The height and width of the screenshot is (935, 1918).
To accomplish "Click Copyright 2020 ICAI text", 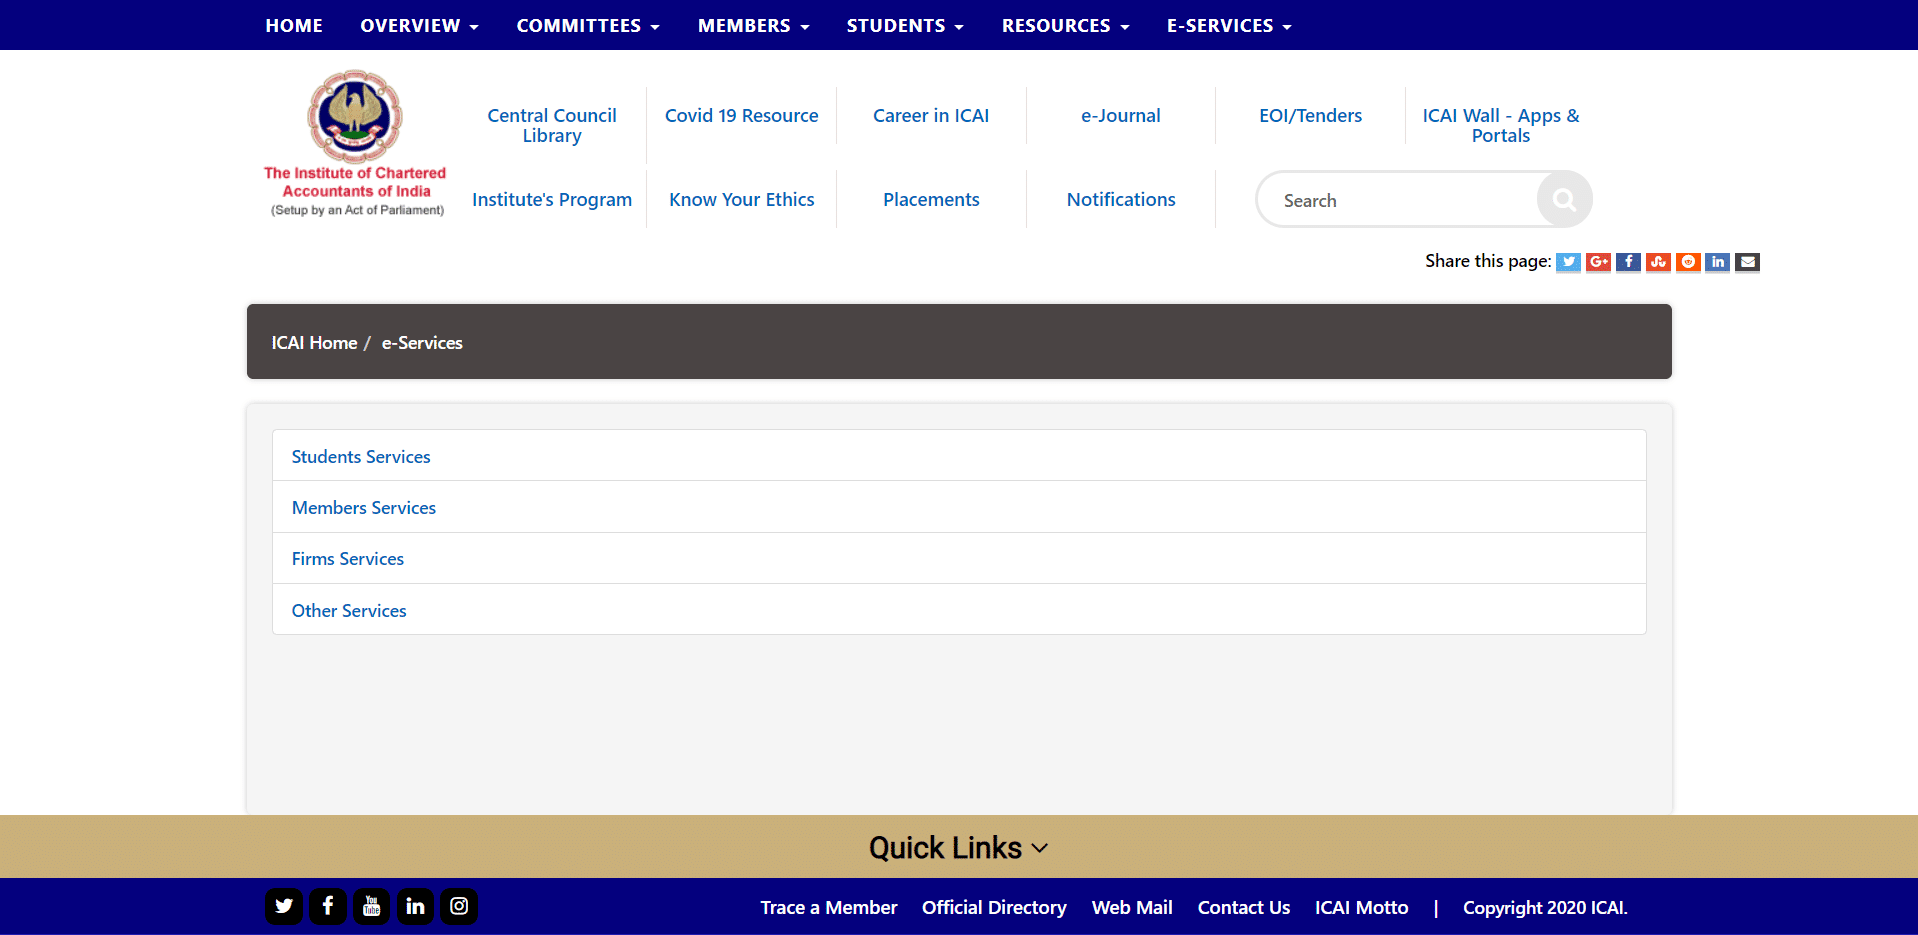I will coord(1545,907).
